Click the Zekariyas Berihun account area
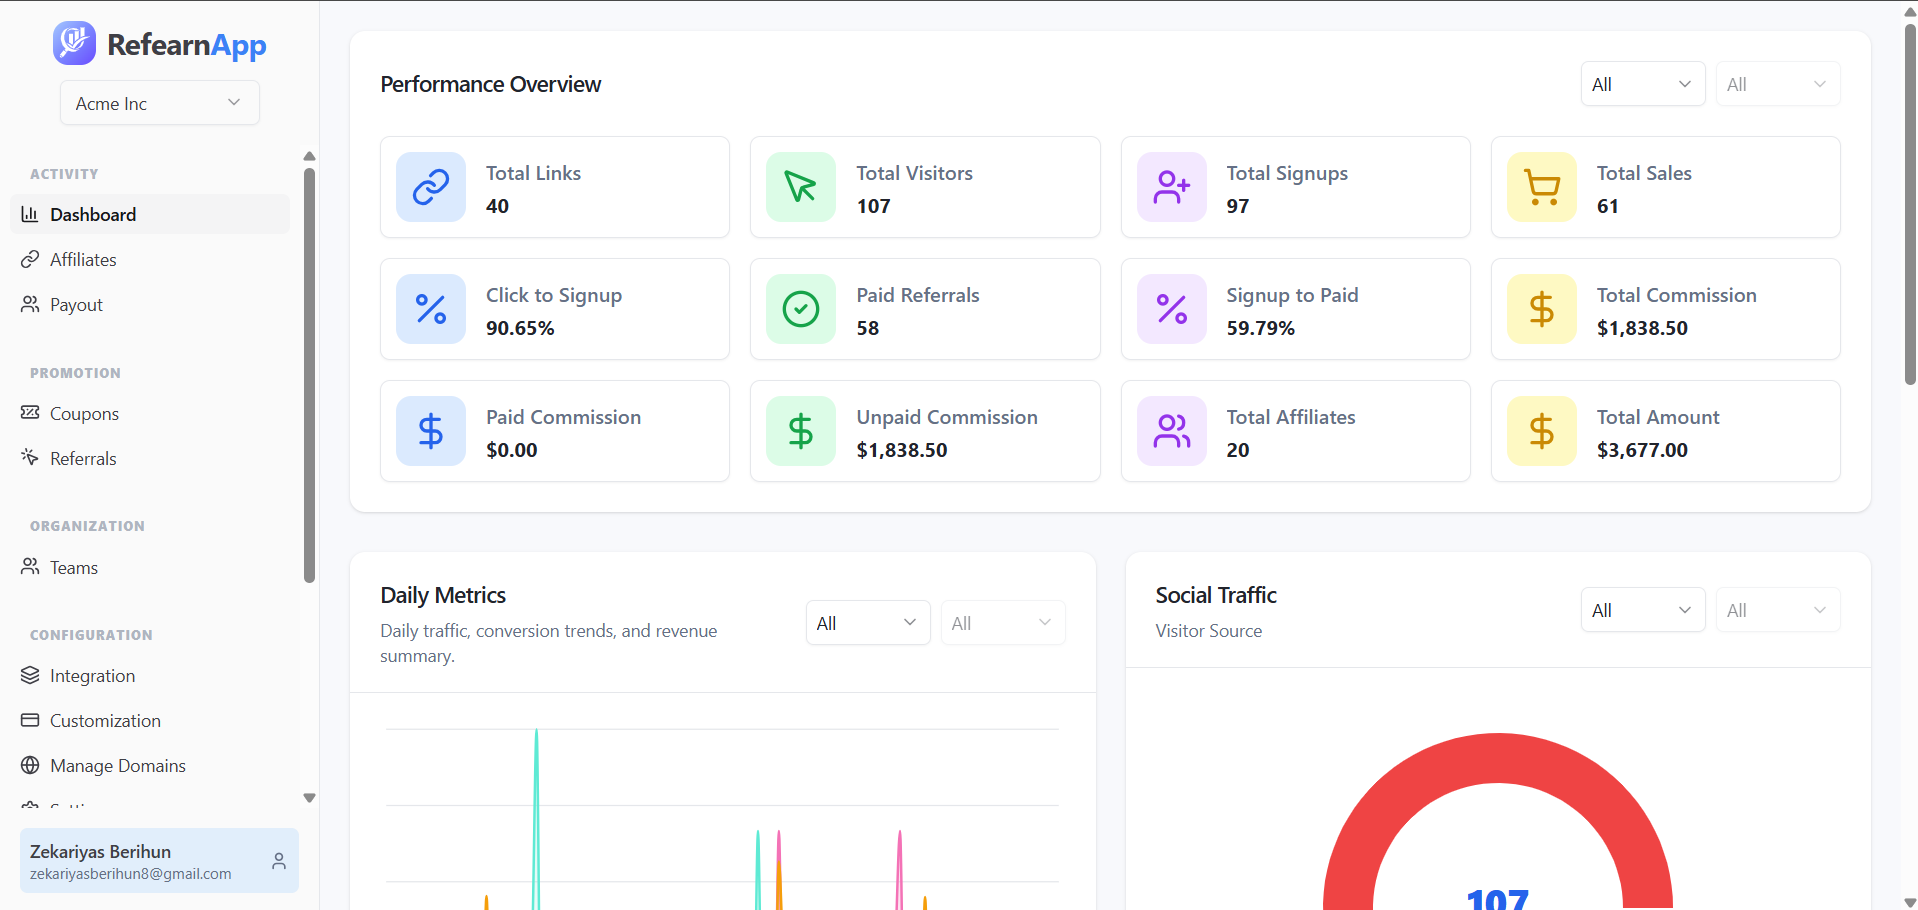1918x910 pixels. pyautogui.click(x=130, y=861)
